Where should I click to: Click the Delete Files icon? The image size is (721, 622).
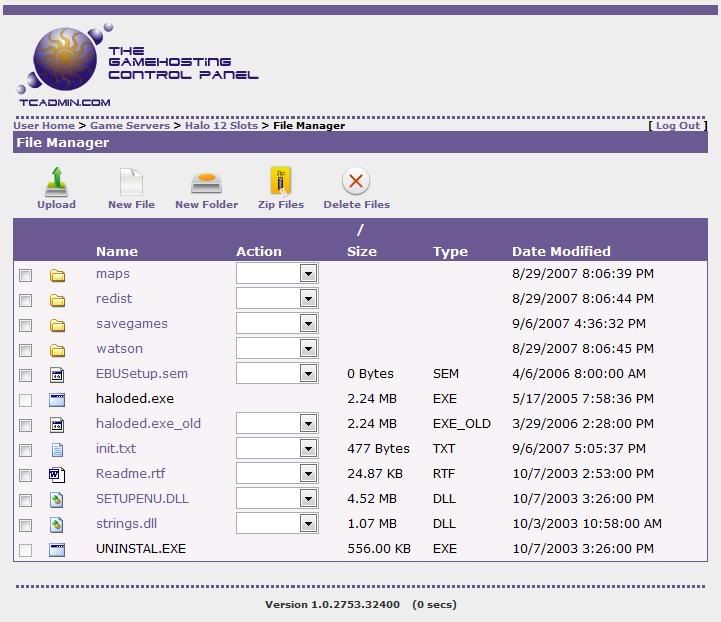pos(356,182)
